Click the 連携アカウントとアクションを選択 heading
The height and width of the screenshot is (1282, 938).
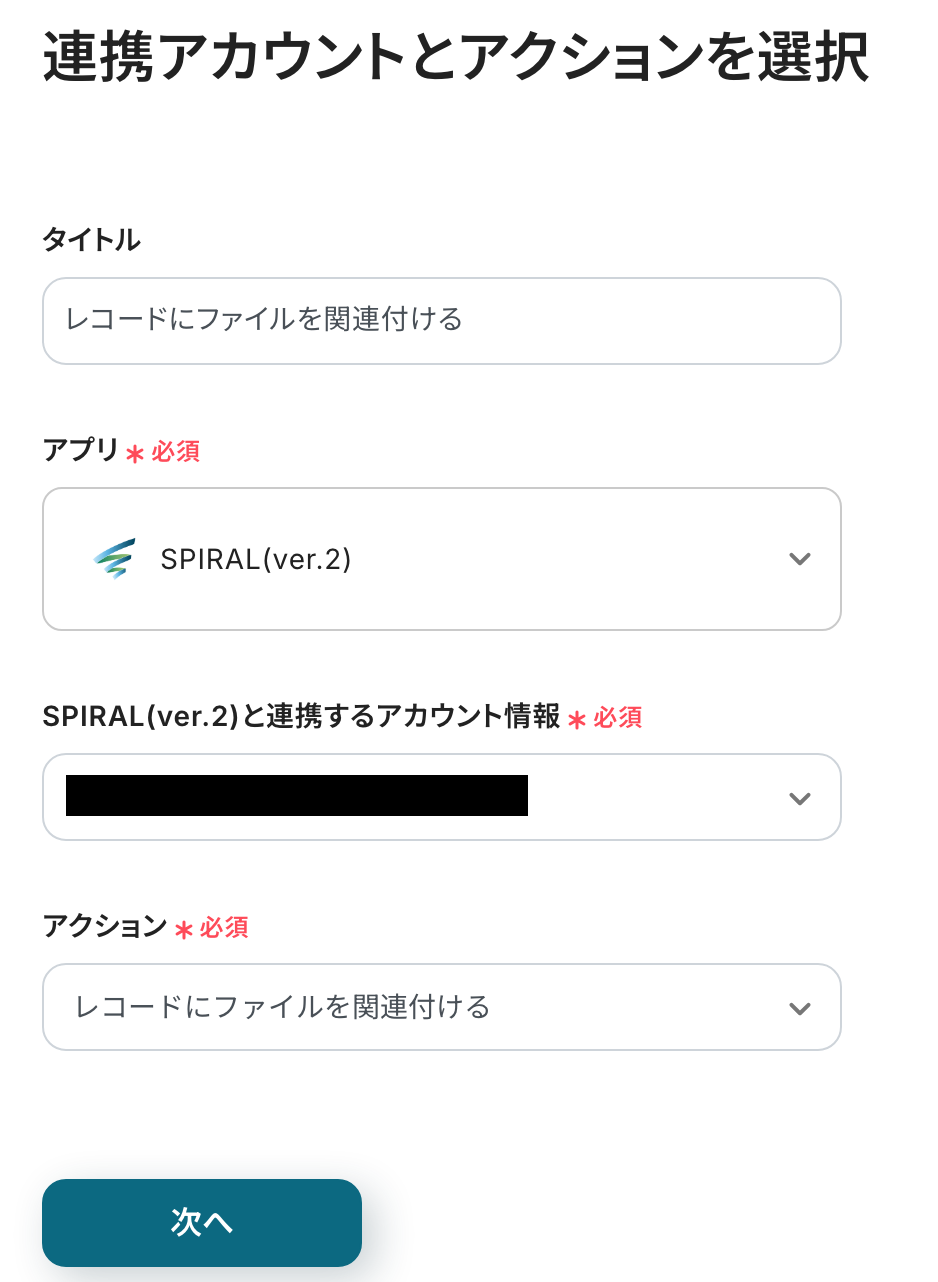tap(455, 59)
